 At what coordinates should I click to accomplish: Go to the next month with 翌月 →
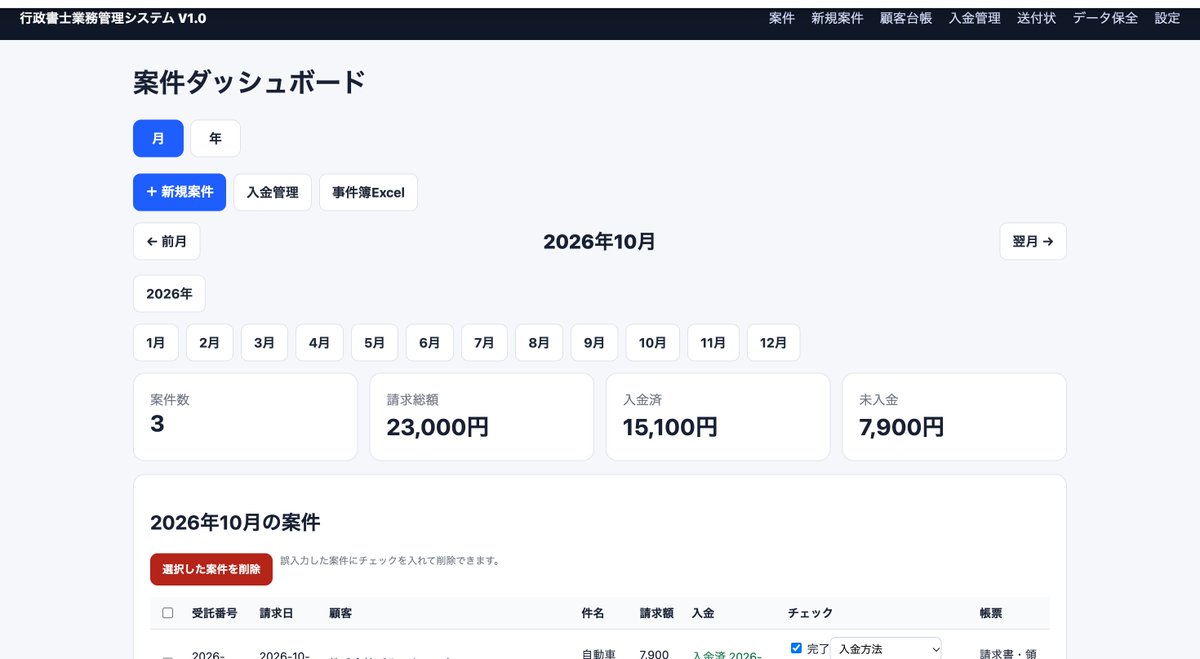[1033, 241]
